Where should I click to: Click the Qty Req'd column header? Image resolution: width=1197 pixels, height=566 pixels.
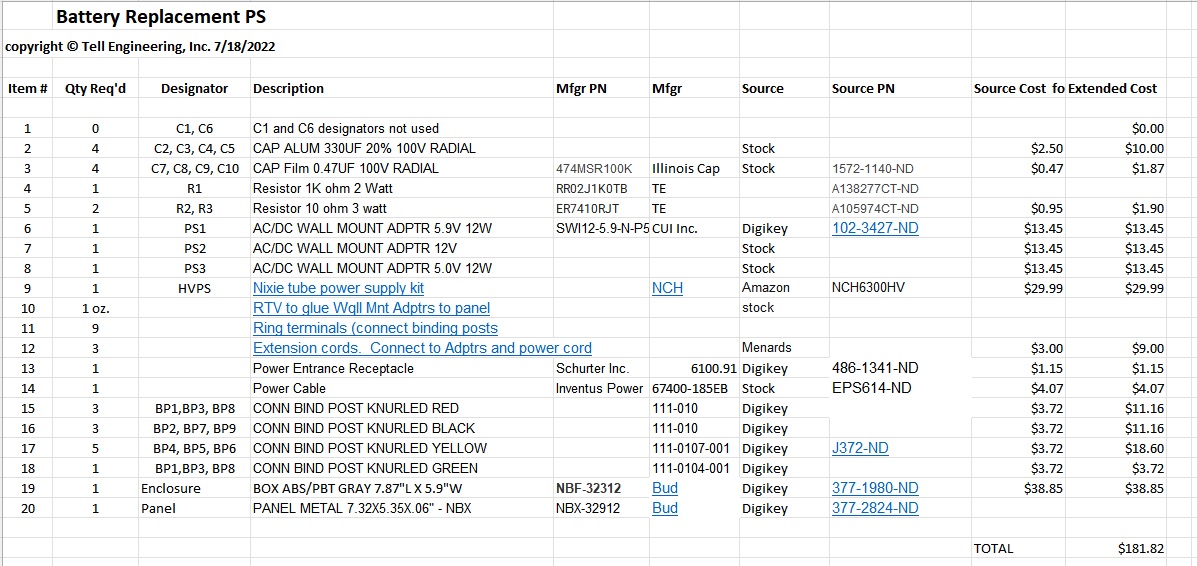(95, 88)
